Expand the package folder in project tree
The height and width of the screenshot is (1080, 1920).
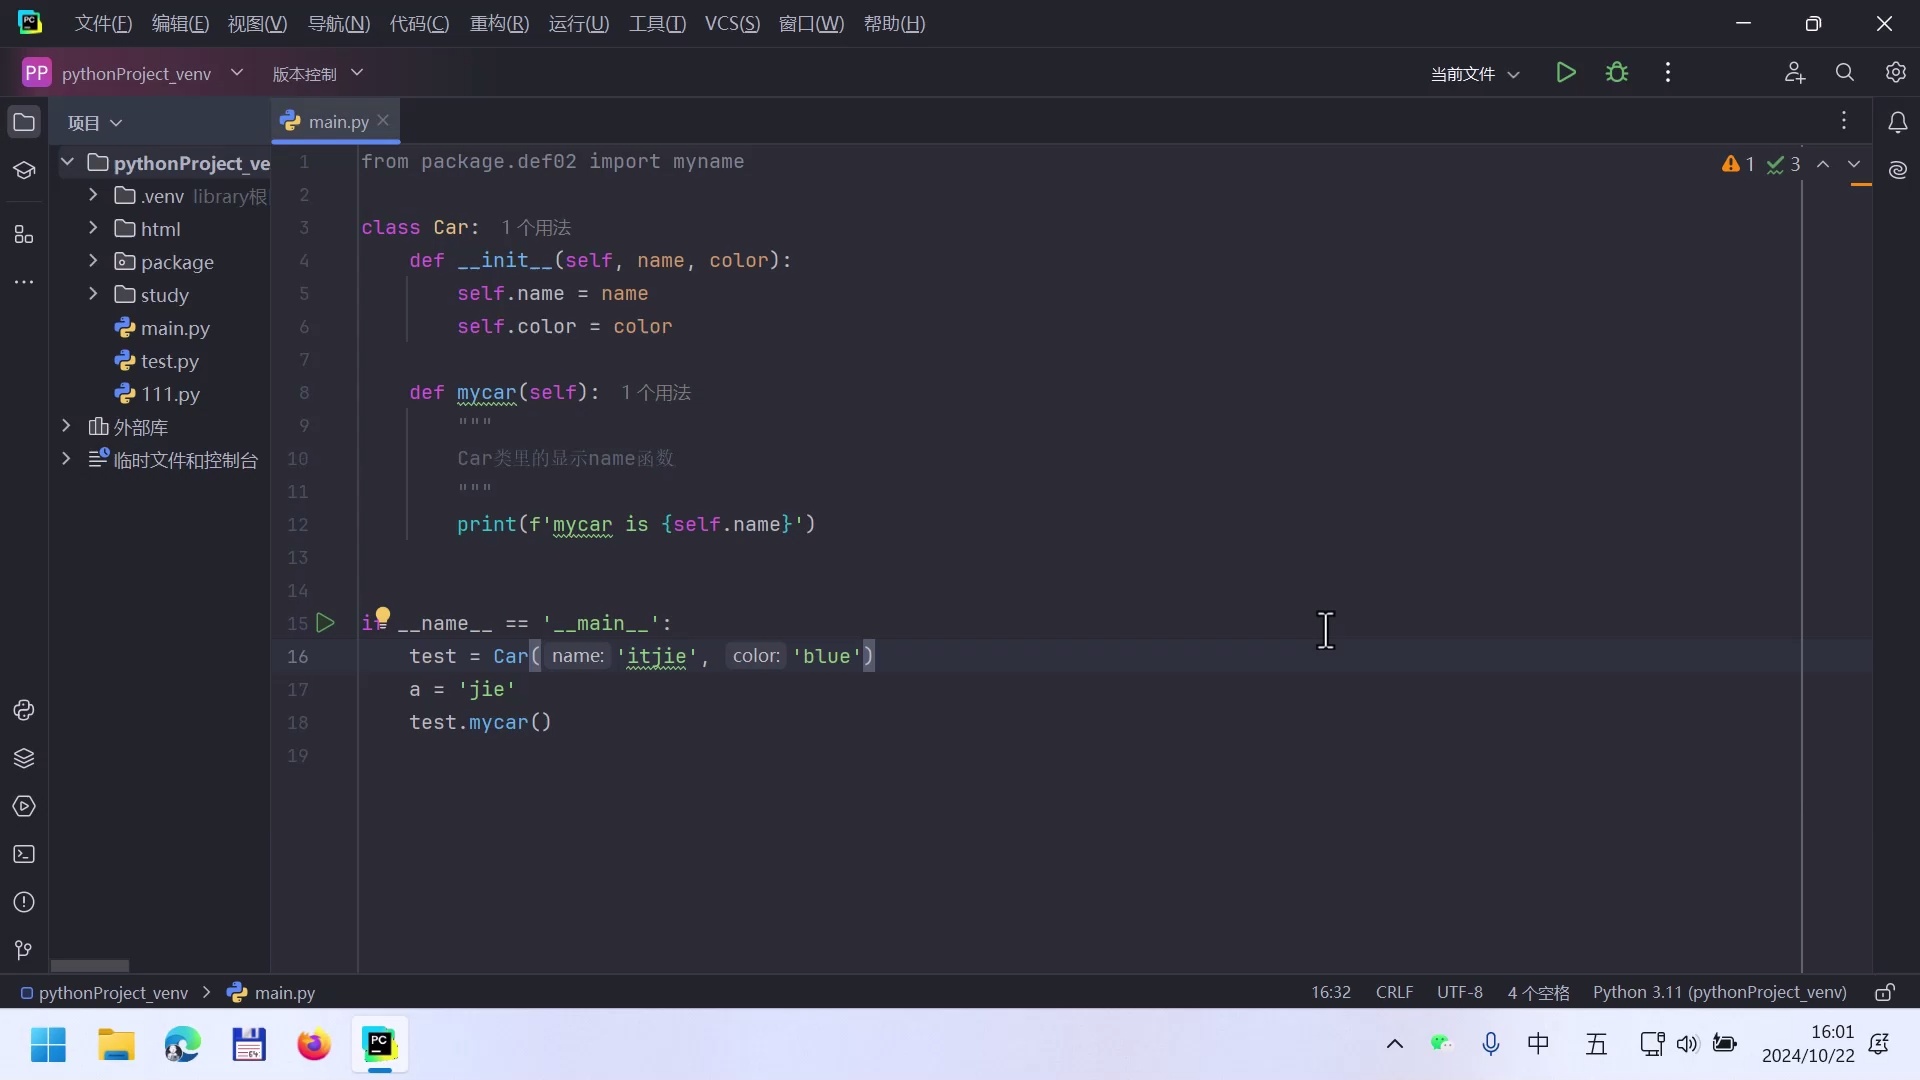pos(93,262)
